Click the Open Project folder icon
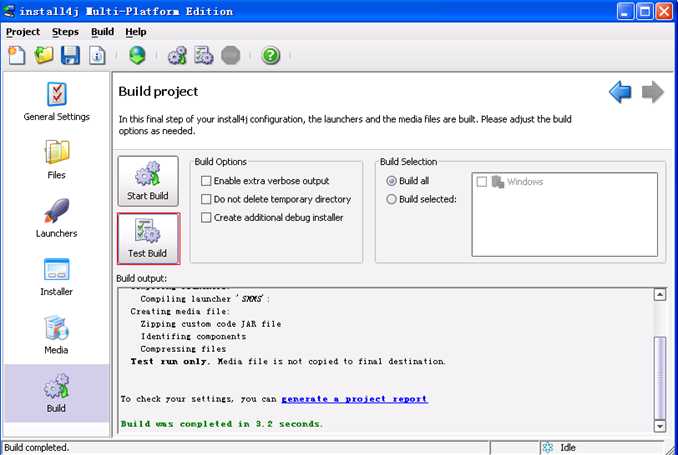Viewport: 678px width, 455px height. point(44,55)
